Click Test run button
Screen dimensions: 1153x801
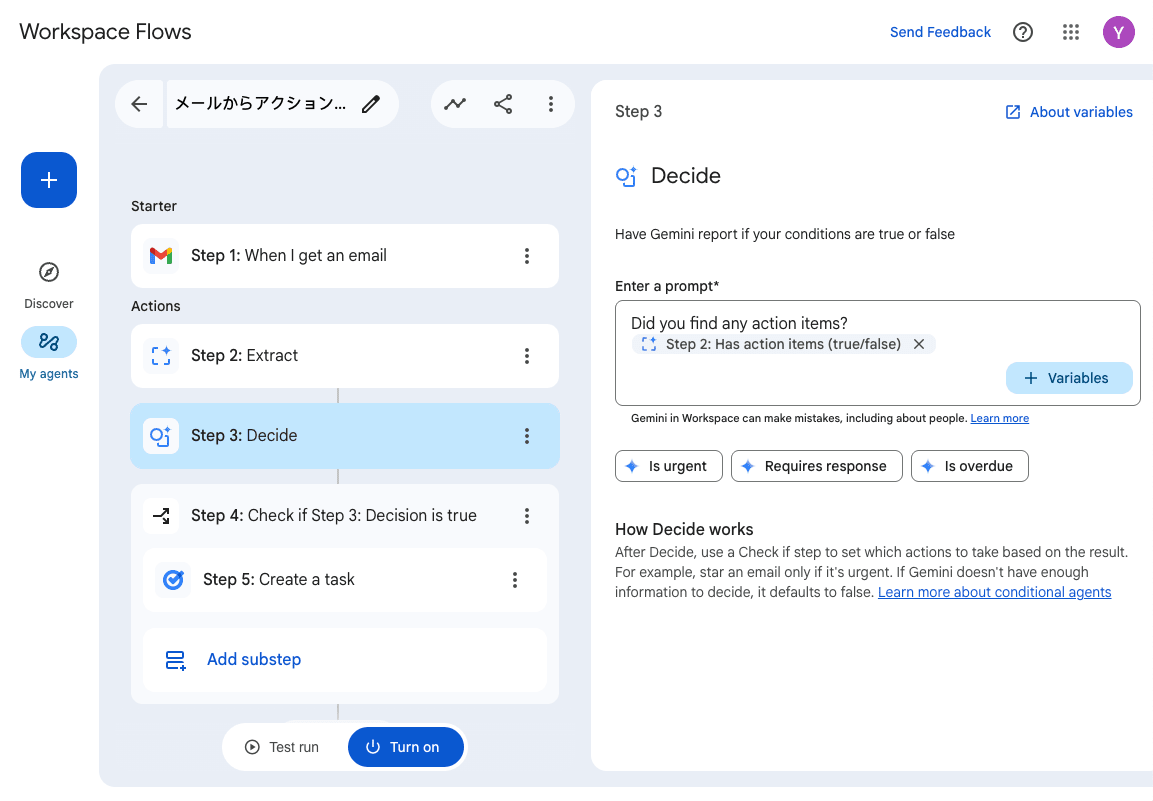point(283,747)
